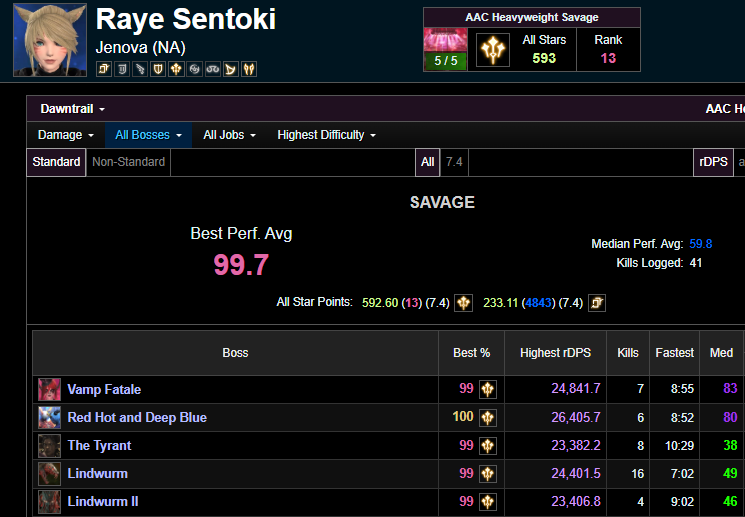Click the twin-blade icon ending the job row
The image size is (745, 517).
click(249, 69)
